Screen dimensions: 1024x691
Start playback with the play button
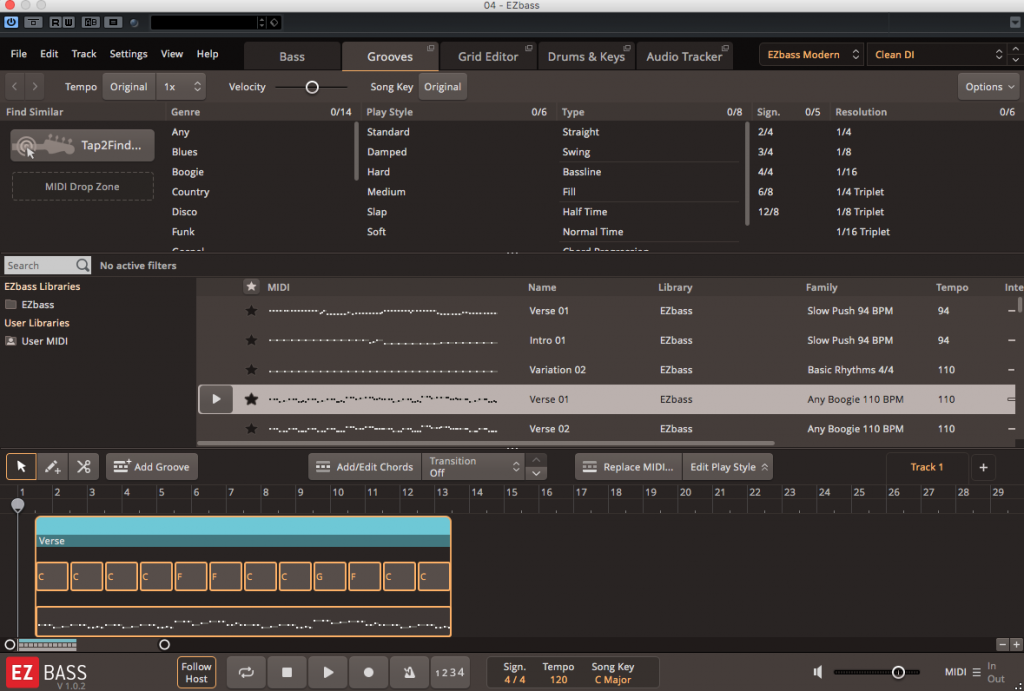328,672
